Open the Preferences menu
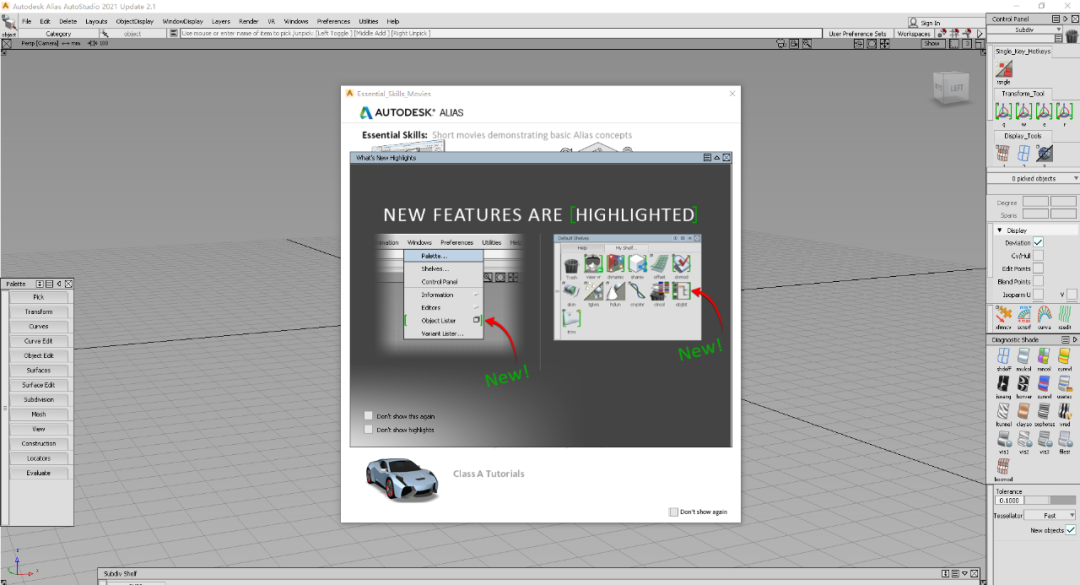The image size is (1080, 585). click(333, 21)
